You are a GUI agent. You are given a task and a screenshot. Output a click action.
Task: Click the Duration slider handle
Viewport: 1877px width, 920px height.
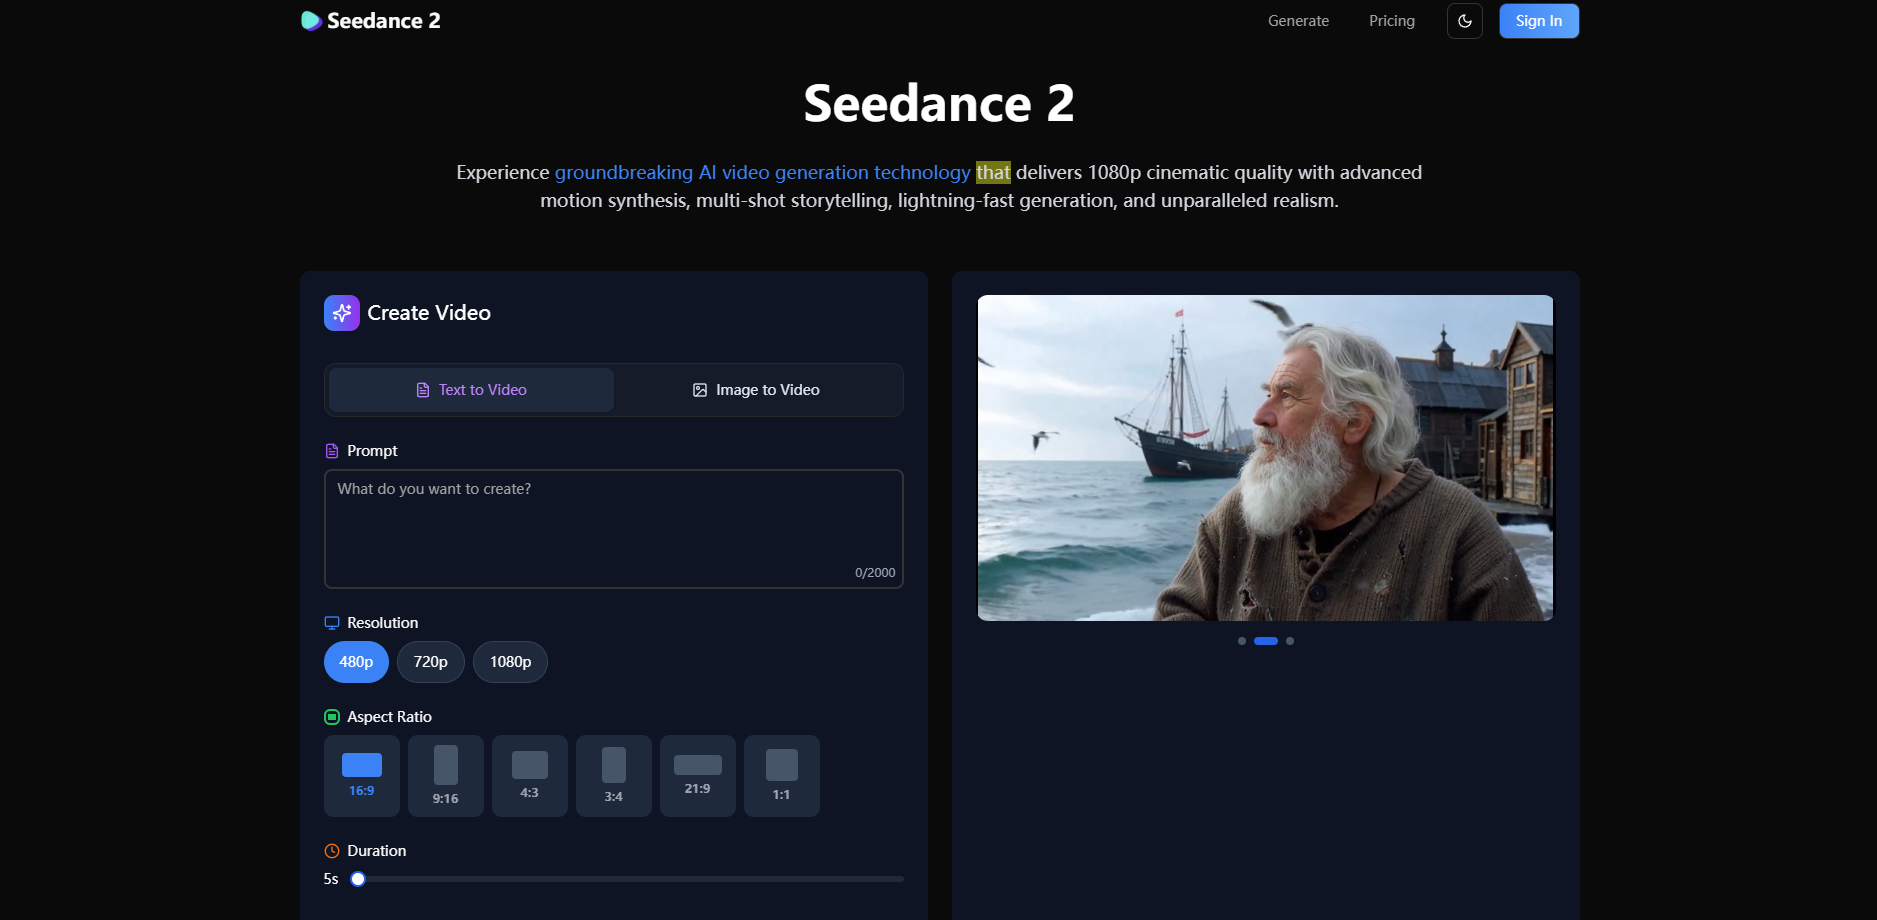pyautogui.click(x=358, y=878)
